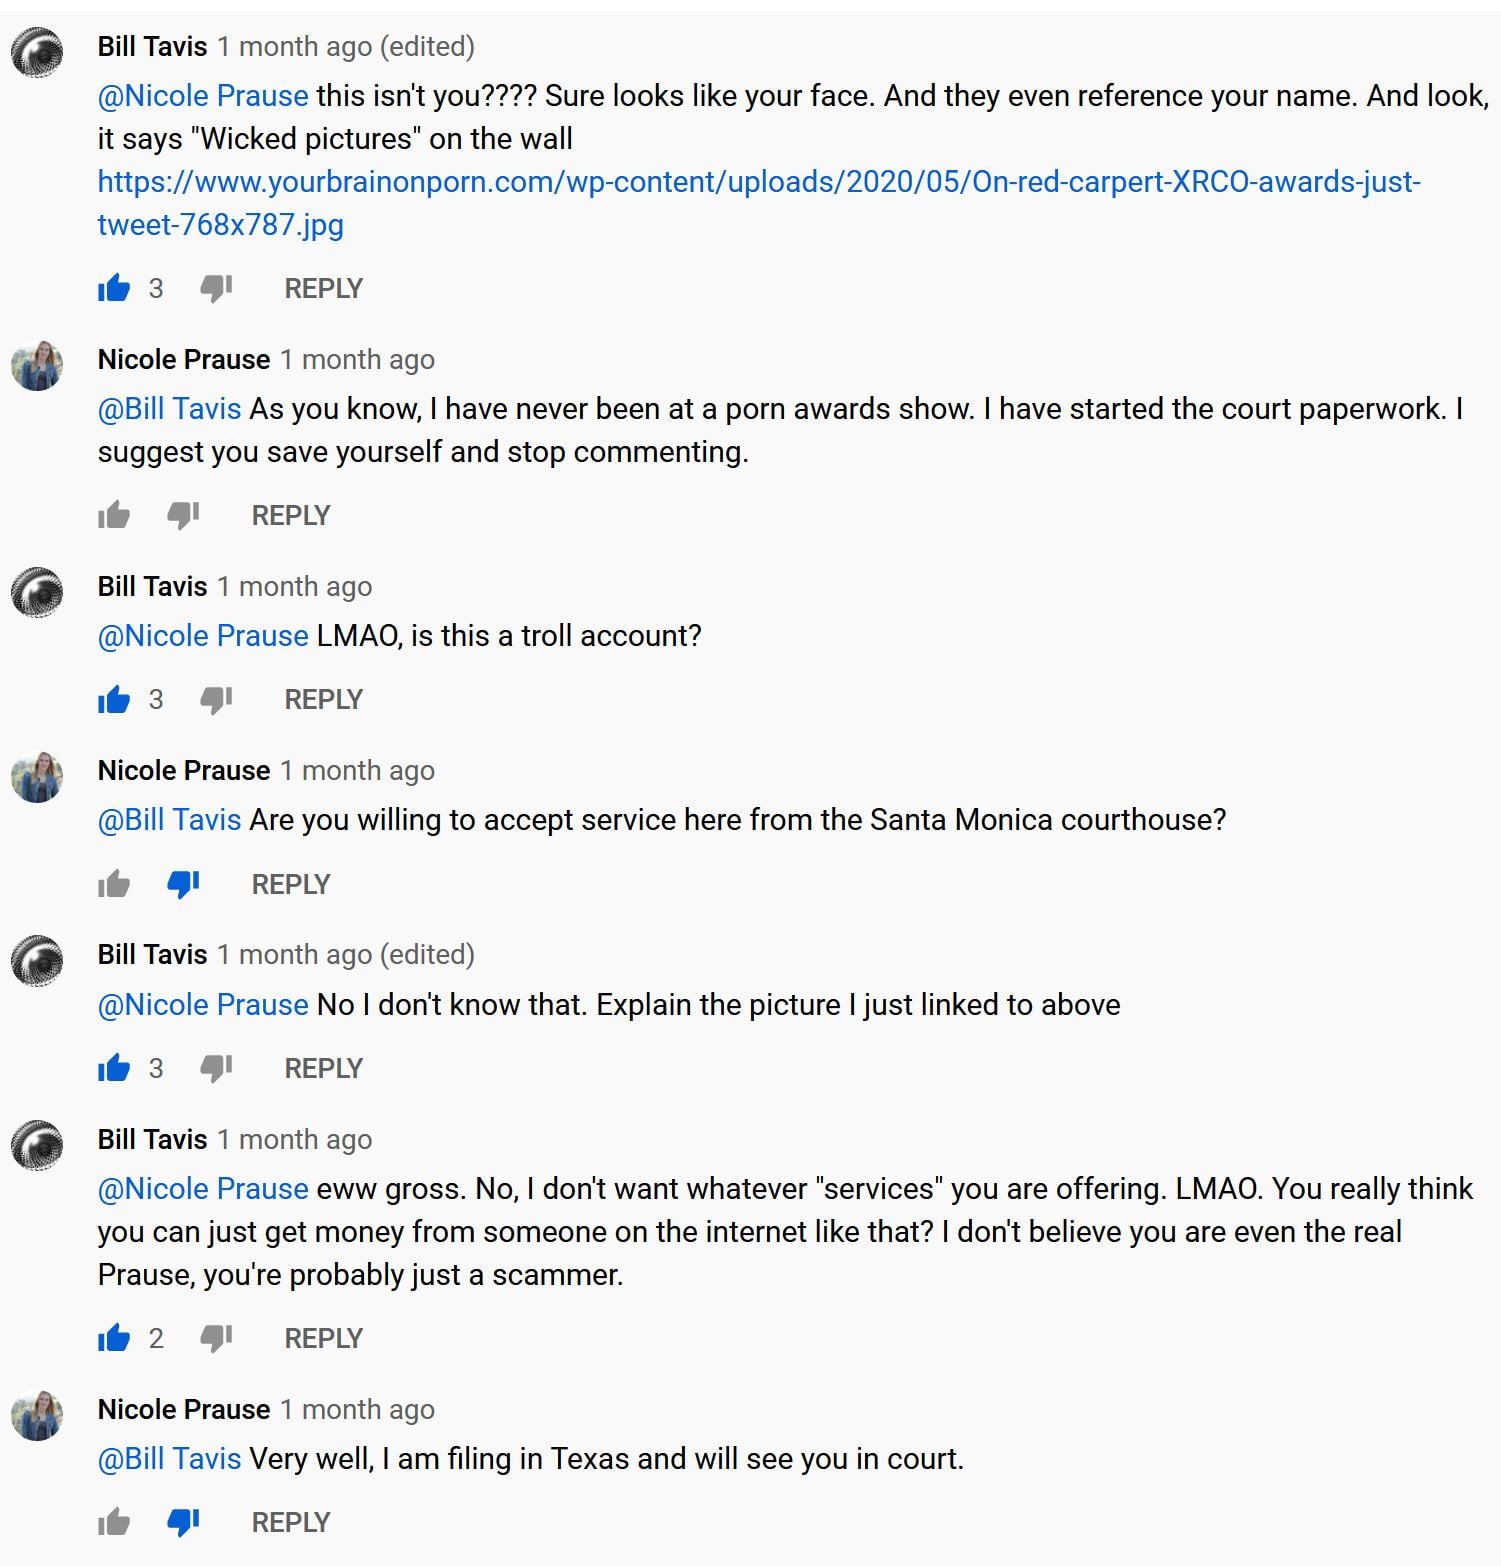Image resolution: width=1501 pixels, height=1566 pixels.
Task: Dislike the "Explain the picture" comment
Action: [216, 1069]
